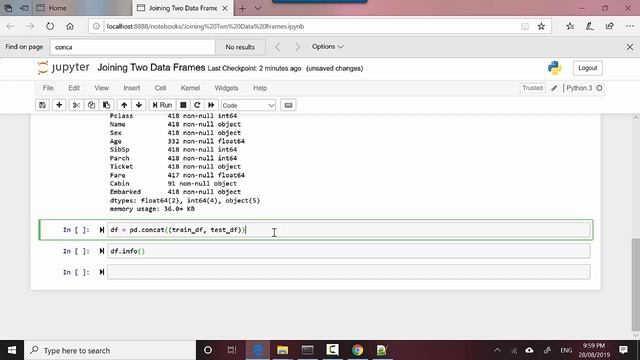
Task: Open the favorites hub icon
Action: 570,27
